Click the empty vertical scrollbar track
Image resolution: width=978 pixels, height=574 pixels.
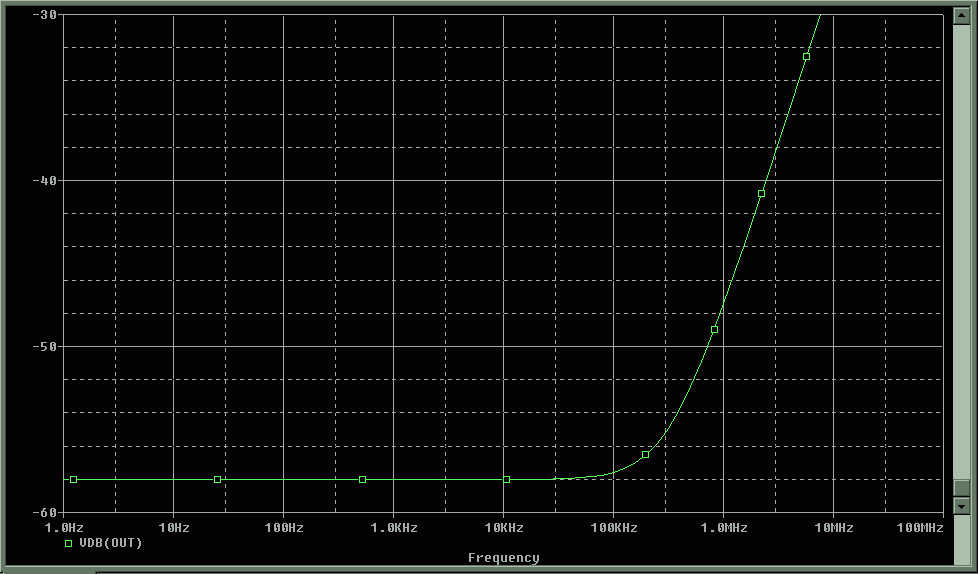pyautogui.click(x=961, y=250)
